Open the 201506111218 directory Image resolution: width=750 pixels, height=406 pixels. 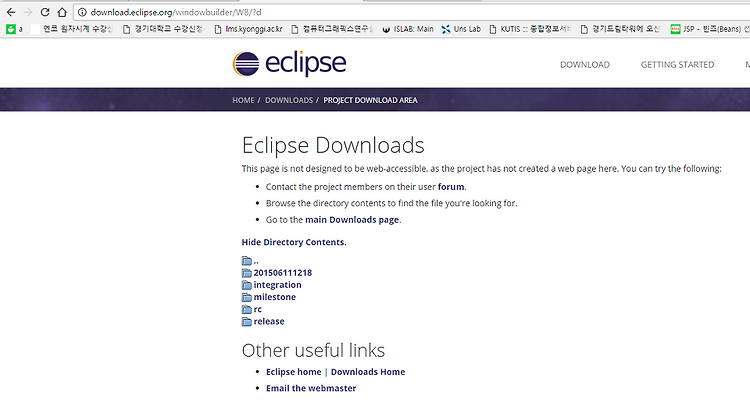pyautogui.click(x=283, y=273)
